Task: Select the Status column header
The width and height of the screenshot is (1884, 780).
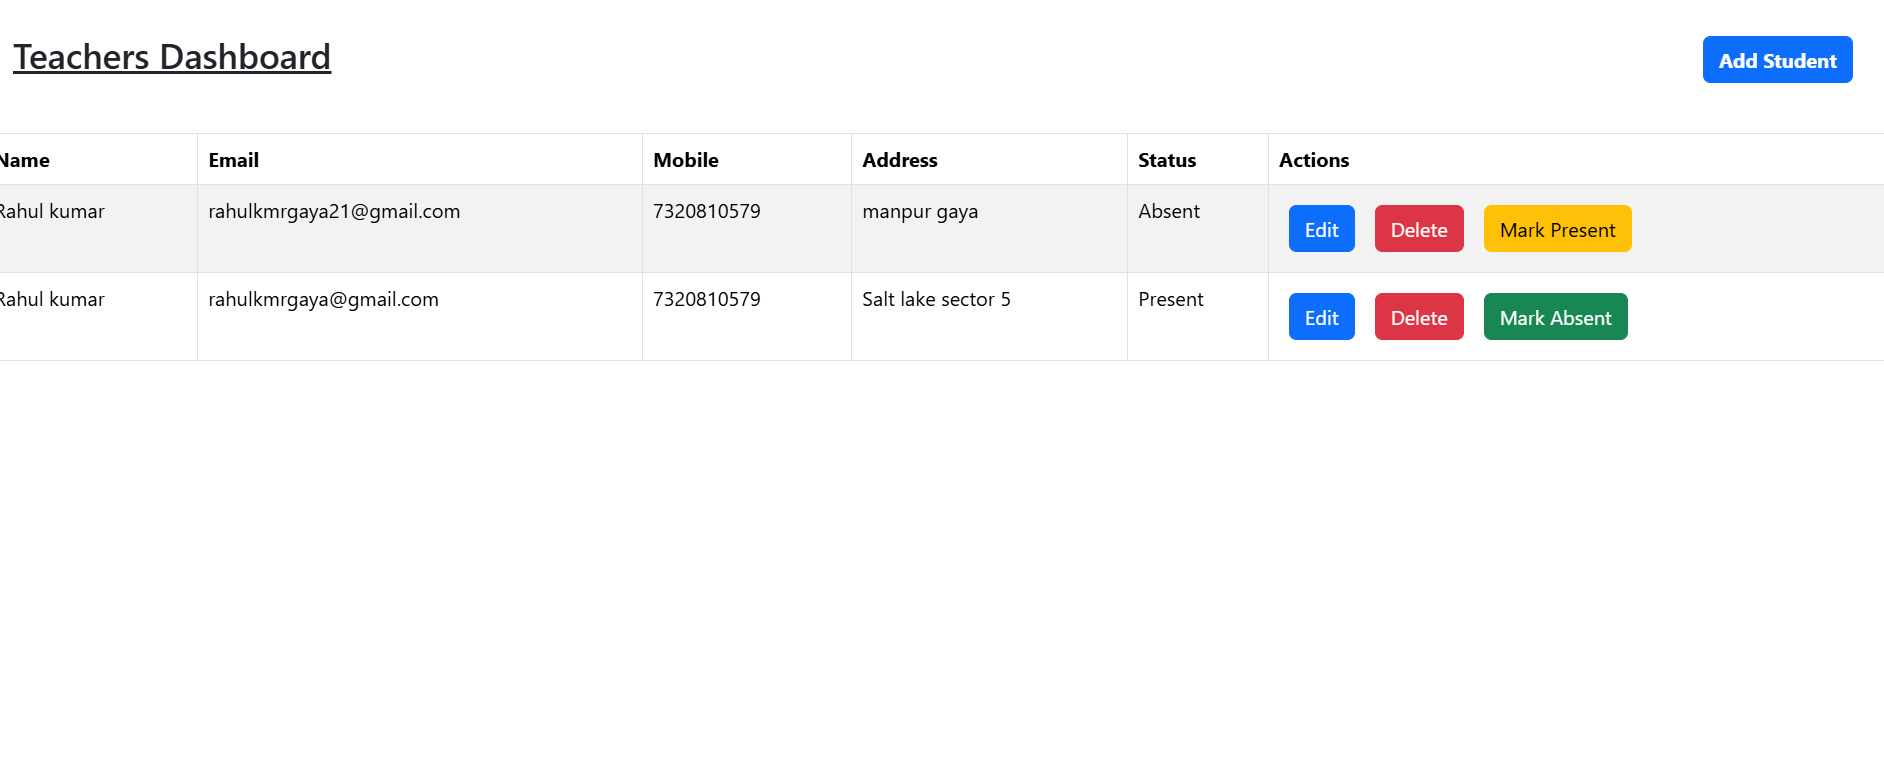Action: point(1166,160)
